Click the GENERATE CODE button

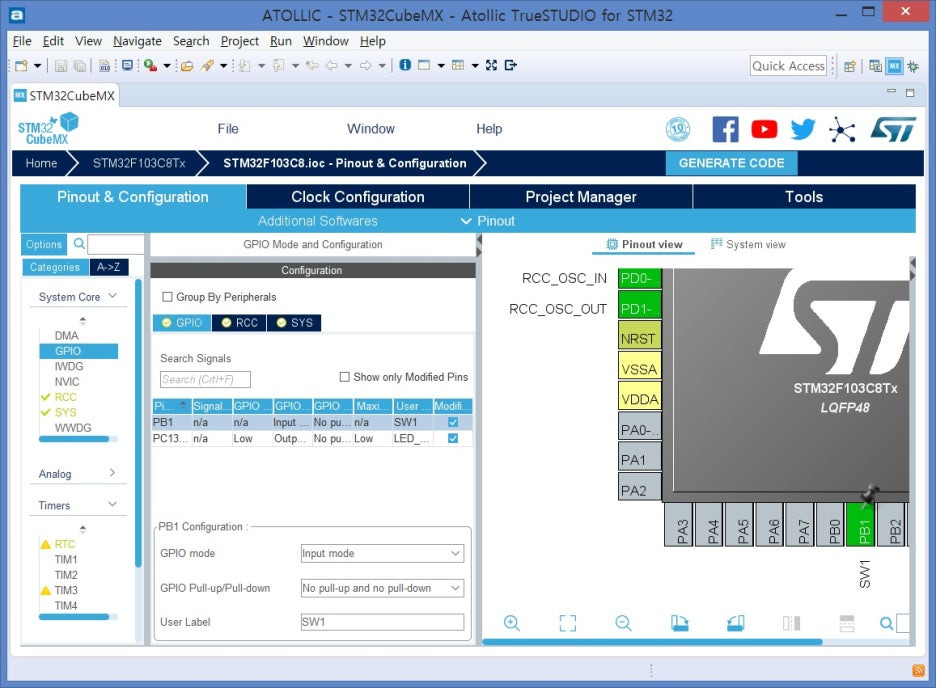(x=731, y=163)
